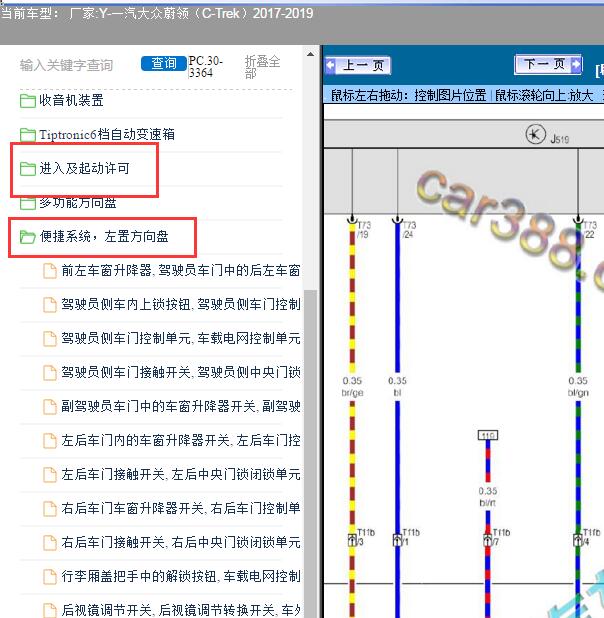Expand the 进入及起动许可 folder

pos(84,168)
